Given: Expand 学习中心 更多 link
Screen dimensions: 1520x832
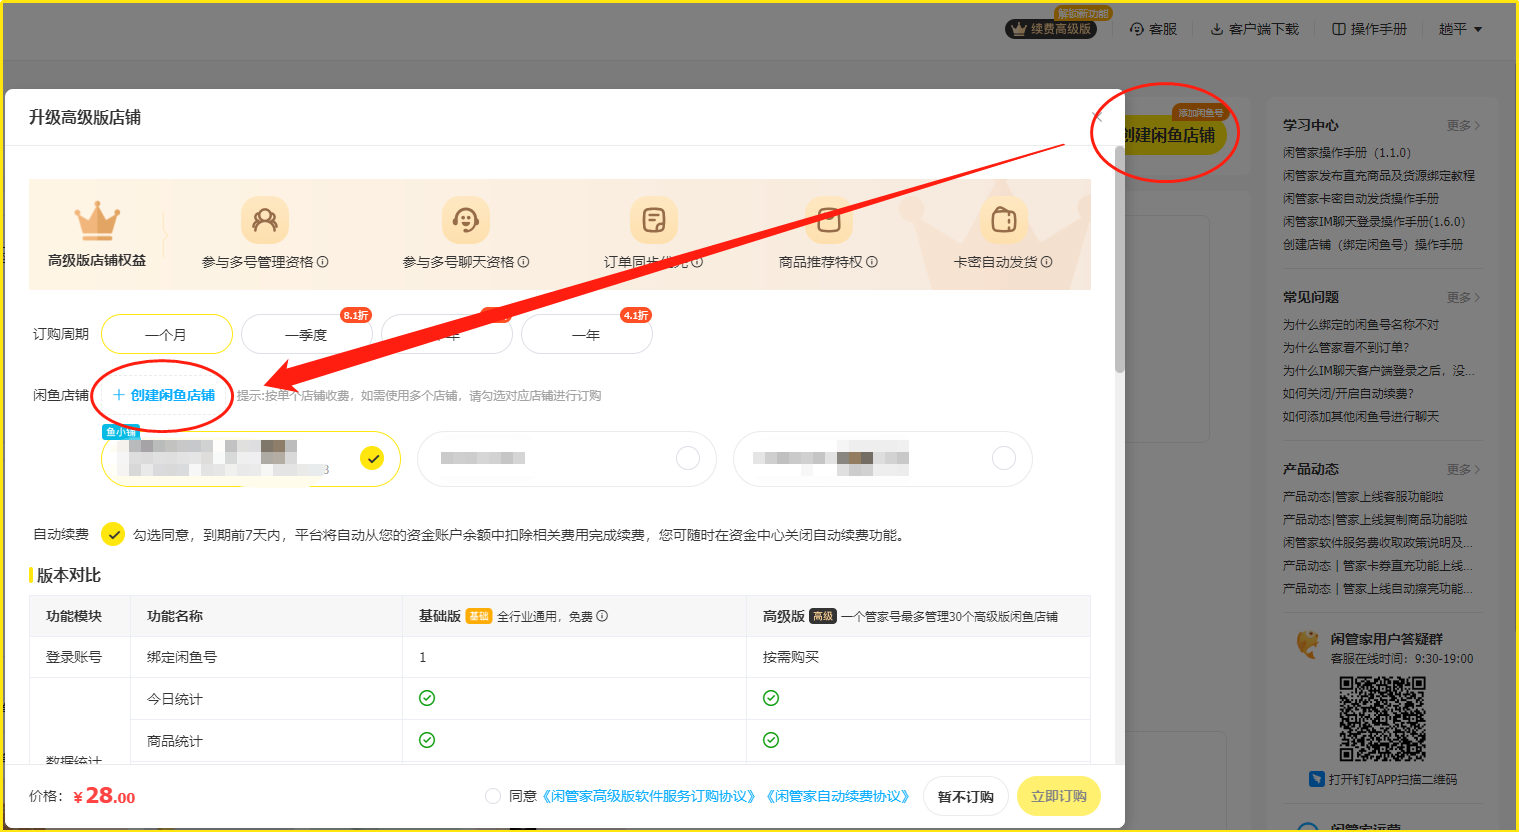Looking at the screenshot, I should (x=1463, y=126).
